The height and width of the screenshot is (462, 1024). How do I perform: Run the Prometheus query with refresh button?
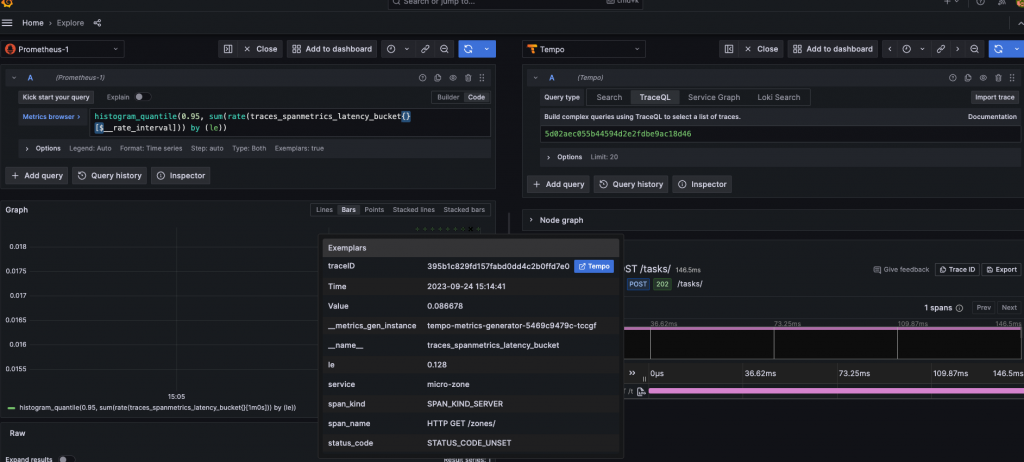468,49
